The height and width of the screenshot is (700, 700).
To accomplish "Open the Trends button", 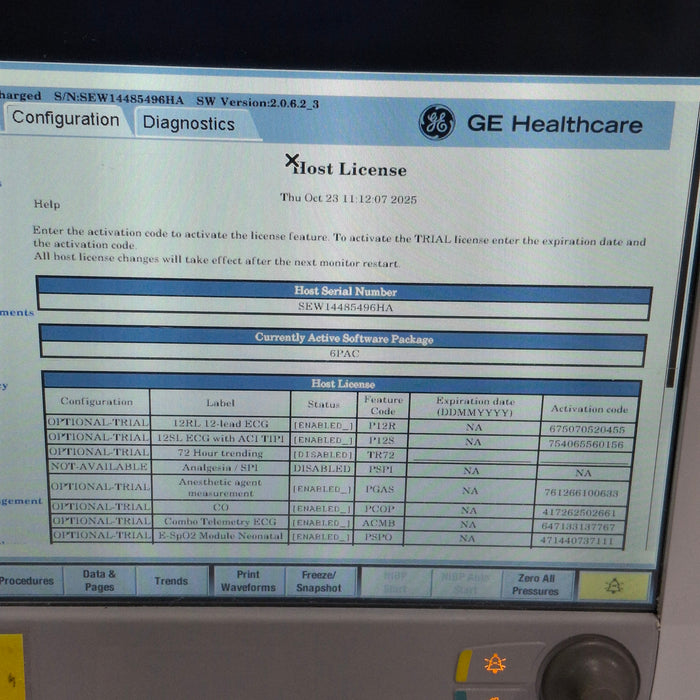I will pos(171,581).
